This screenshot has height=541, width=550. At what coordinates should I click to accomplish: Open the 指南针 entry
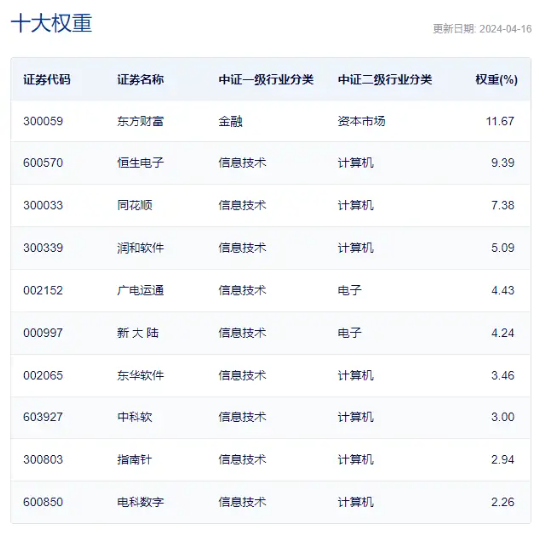click(135, 460)
